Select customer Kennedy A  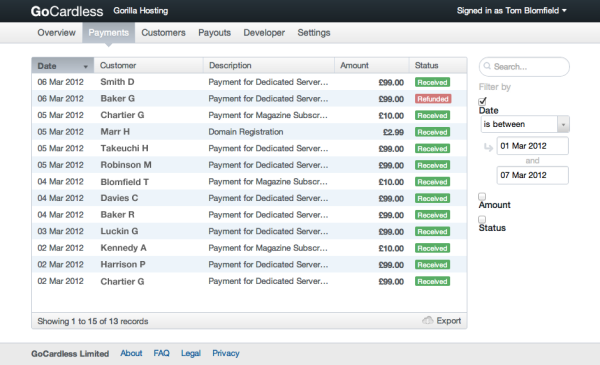(x=123, y=248)
